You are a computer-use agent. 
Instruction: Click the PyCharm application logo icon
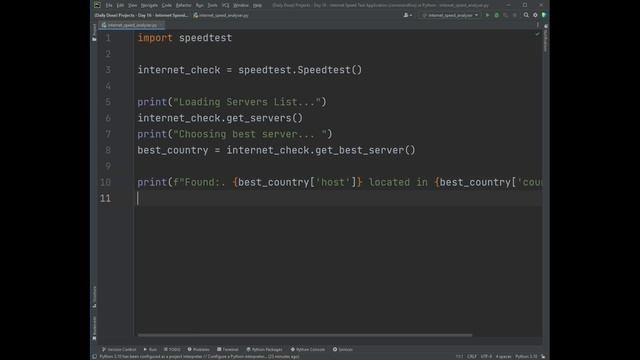pos(97,5)
